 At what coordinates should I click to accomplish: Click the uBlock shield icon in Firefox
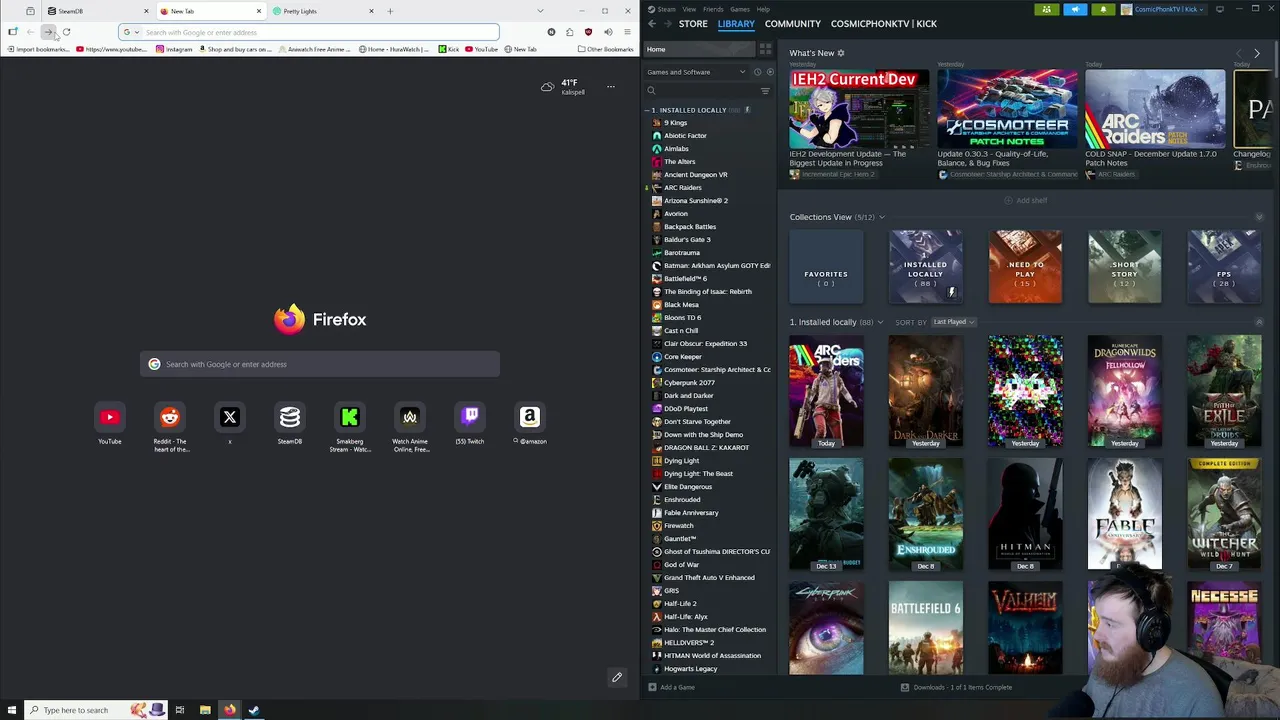588,32
